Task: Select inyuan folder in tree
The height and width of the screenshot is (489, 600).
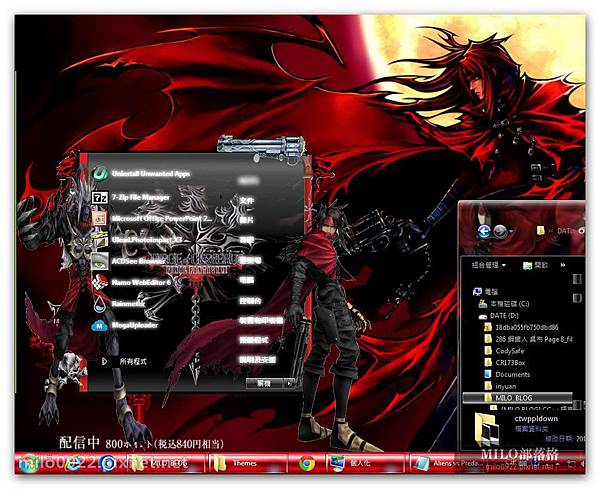Action: (500, 386)
